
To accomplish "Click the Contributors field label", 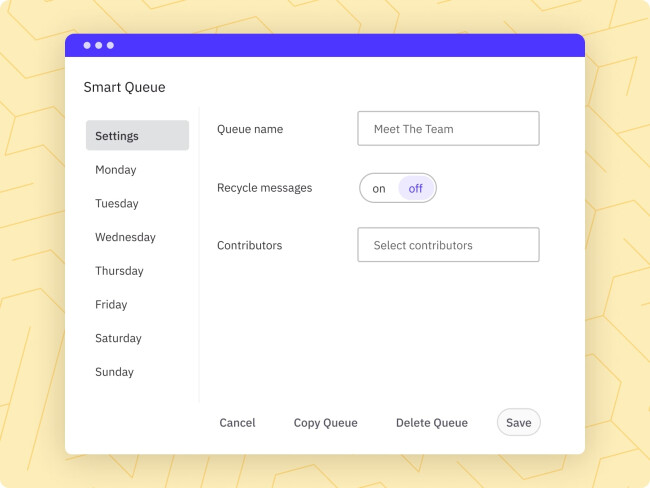I will point(249,246).
